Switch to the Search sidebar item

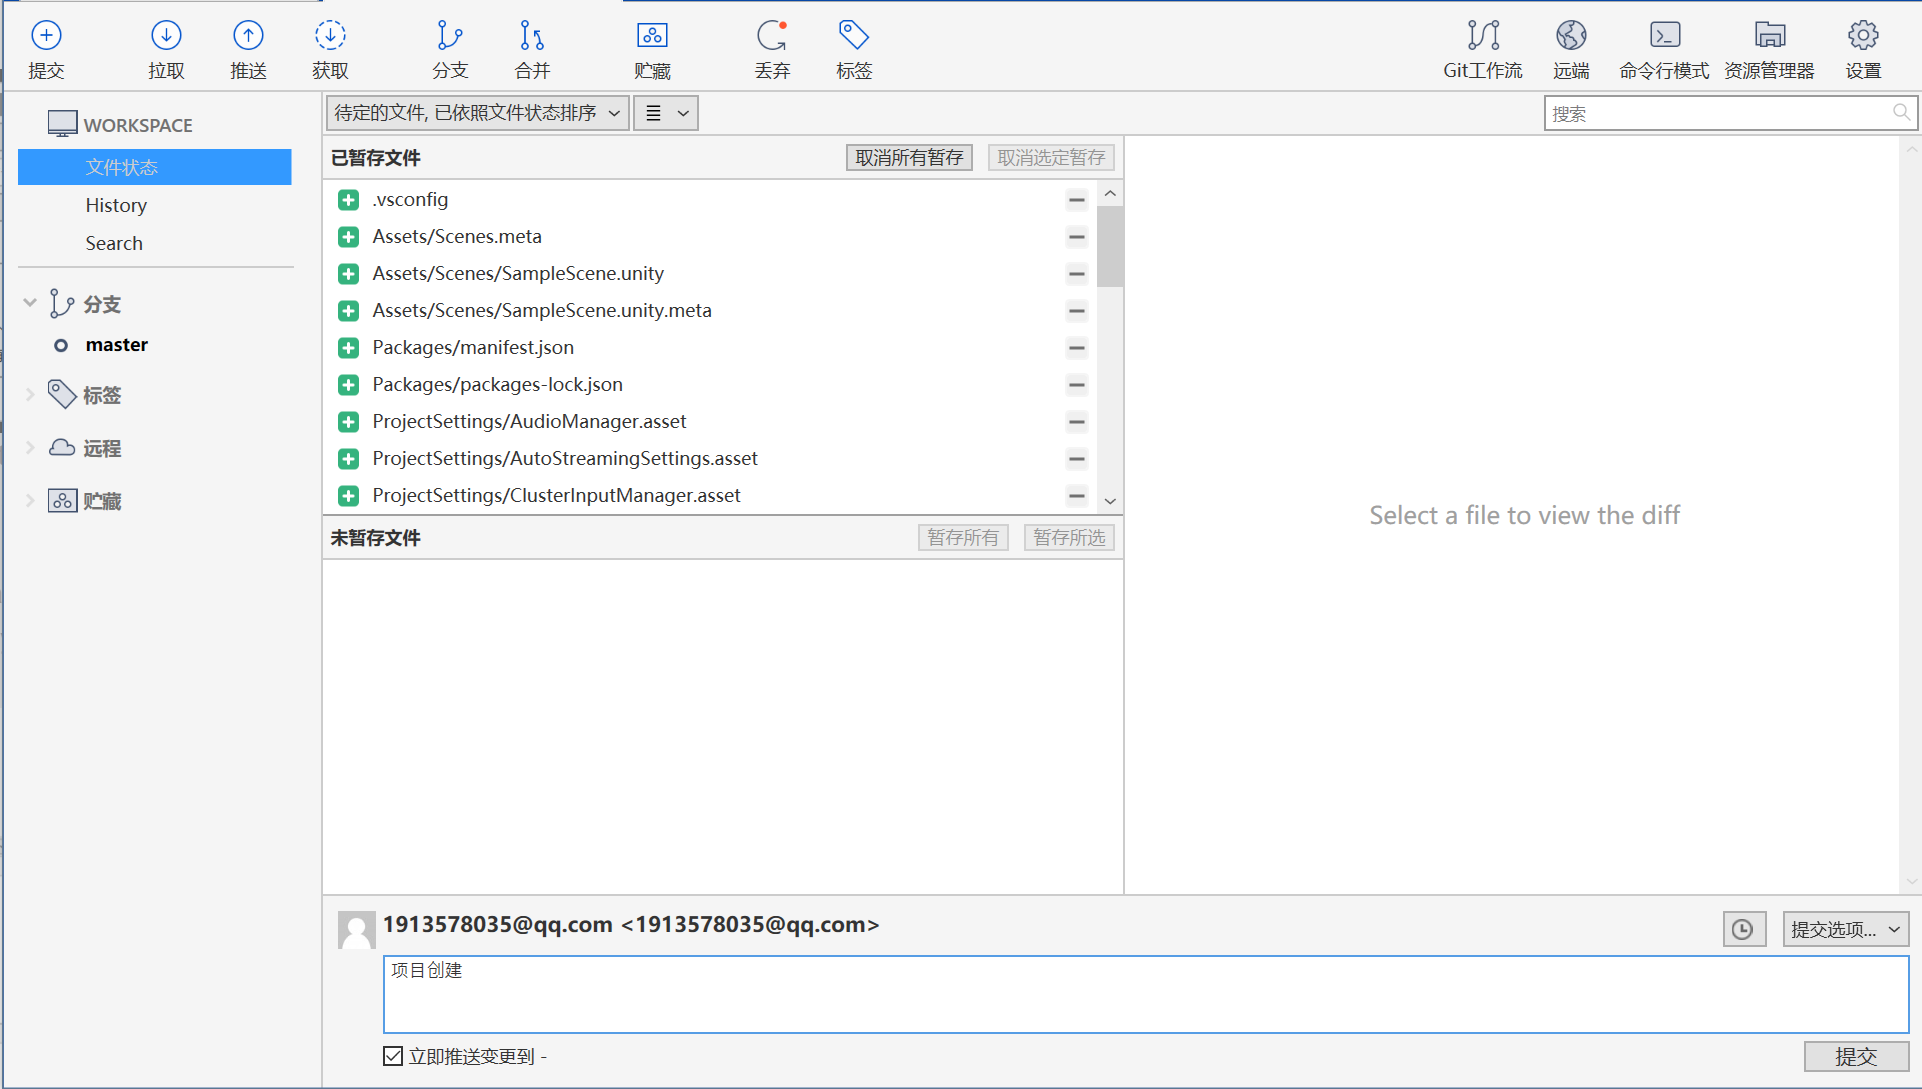click(x=114, y=243)
